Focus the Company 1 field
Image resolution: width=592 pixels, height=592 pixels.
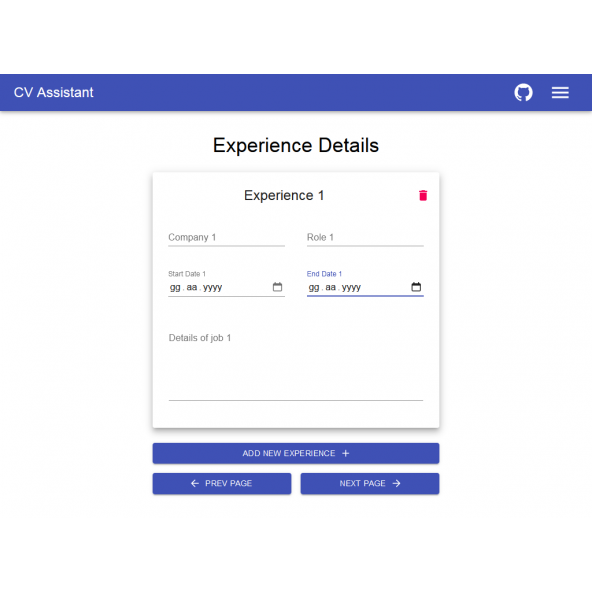[x=226, y=237]
